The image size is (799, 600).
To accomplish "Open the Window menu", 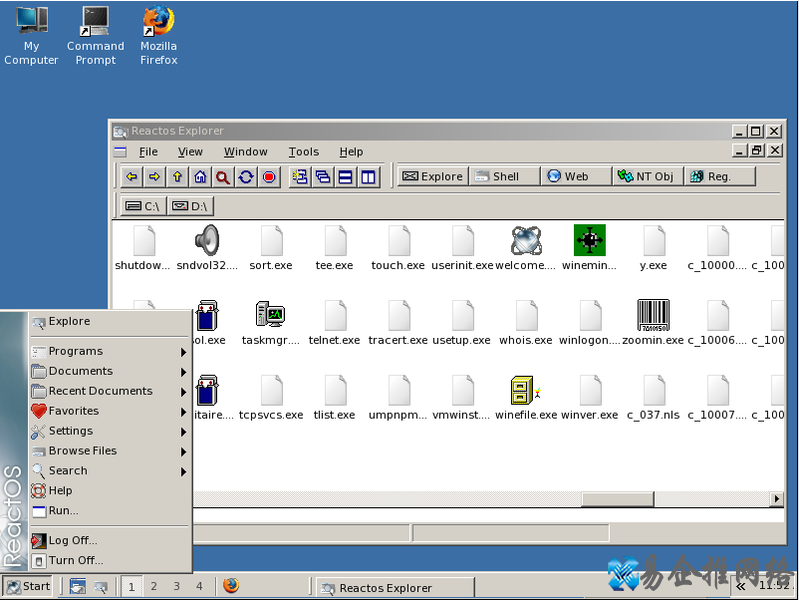I will [246, 152].
